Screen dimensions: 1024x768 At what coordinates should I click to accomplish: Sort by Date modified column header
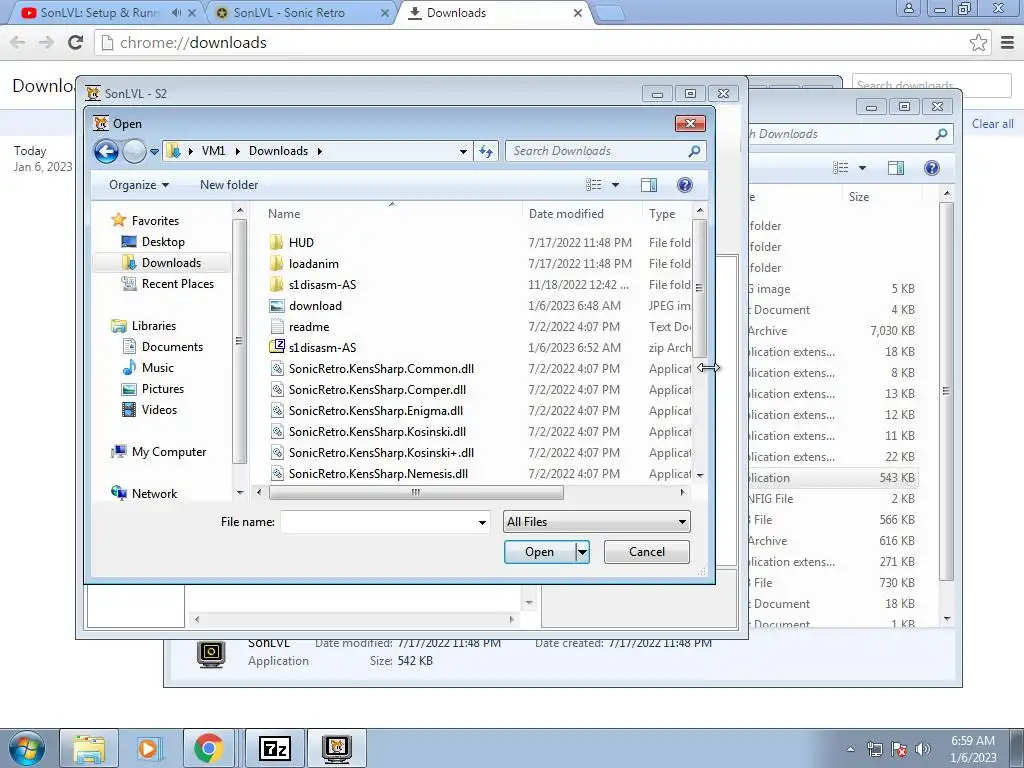(566, 214)
